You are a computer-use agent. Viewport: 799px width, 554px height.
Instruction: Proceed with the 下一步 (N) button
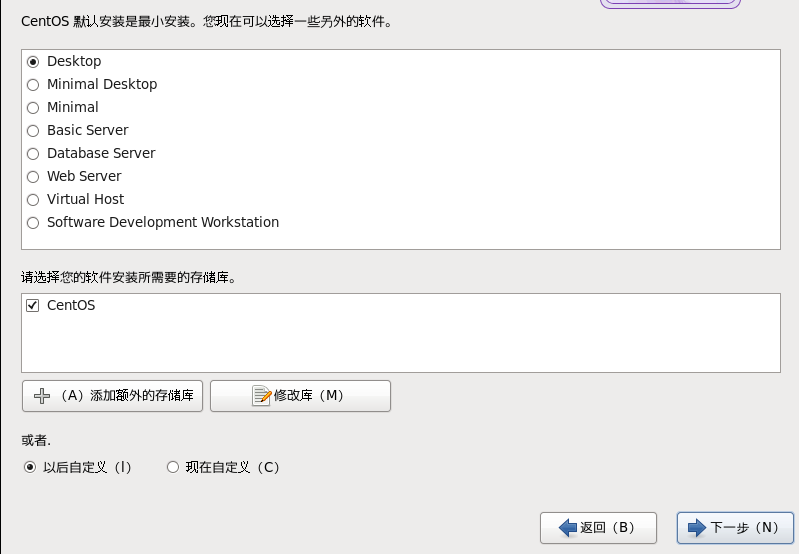[735, 527]
